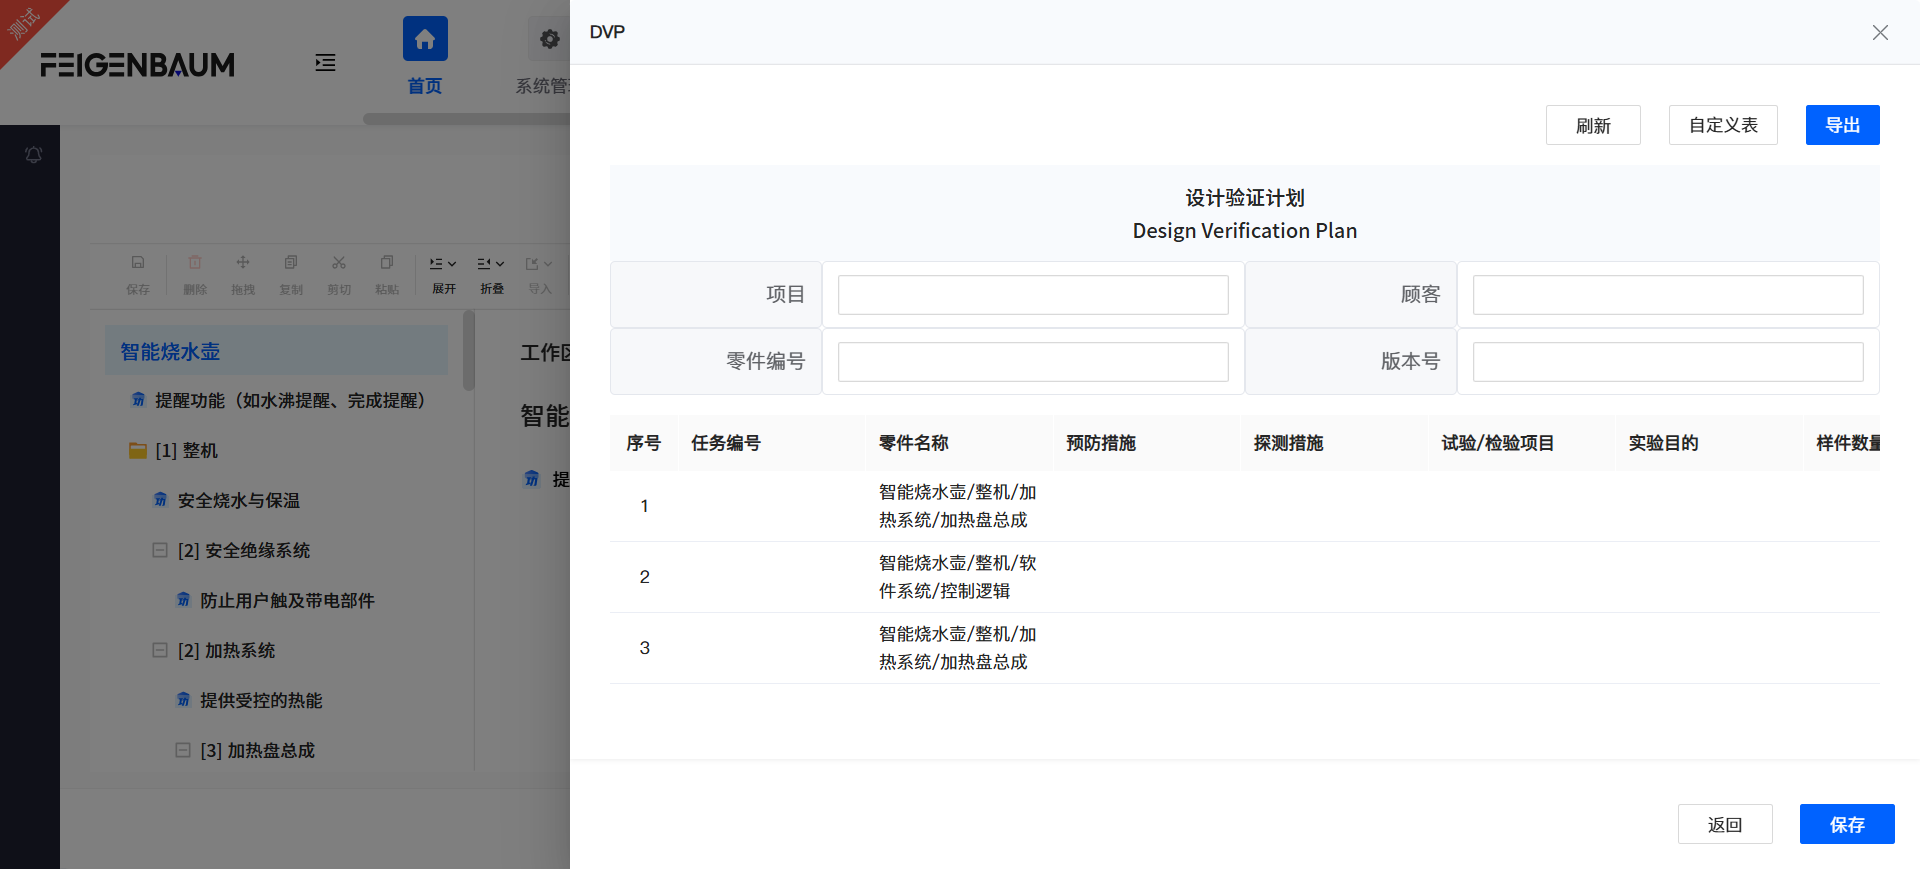The height and width of the screenshot is (869, 1920).
Task: Focus the 顾客 input field
Action: click(1668, 295)
